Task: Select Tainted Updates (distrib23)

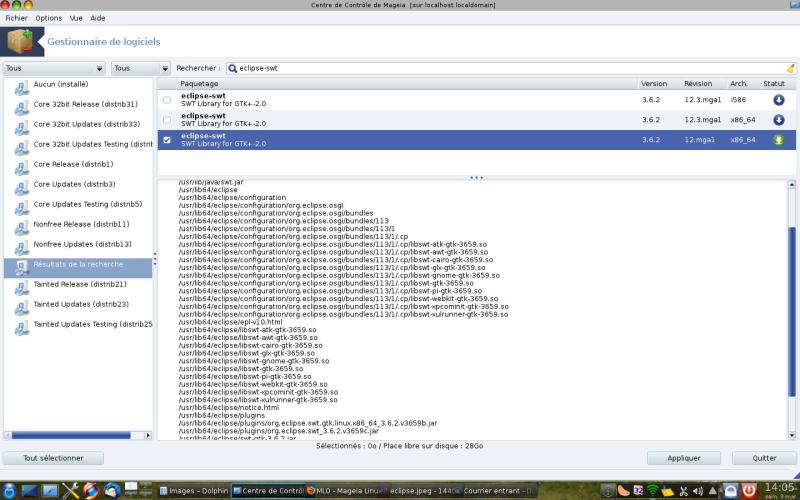Action: (78, 308)
